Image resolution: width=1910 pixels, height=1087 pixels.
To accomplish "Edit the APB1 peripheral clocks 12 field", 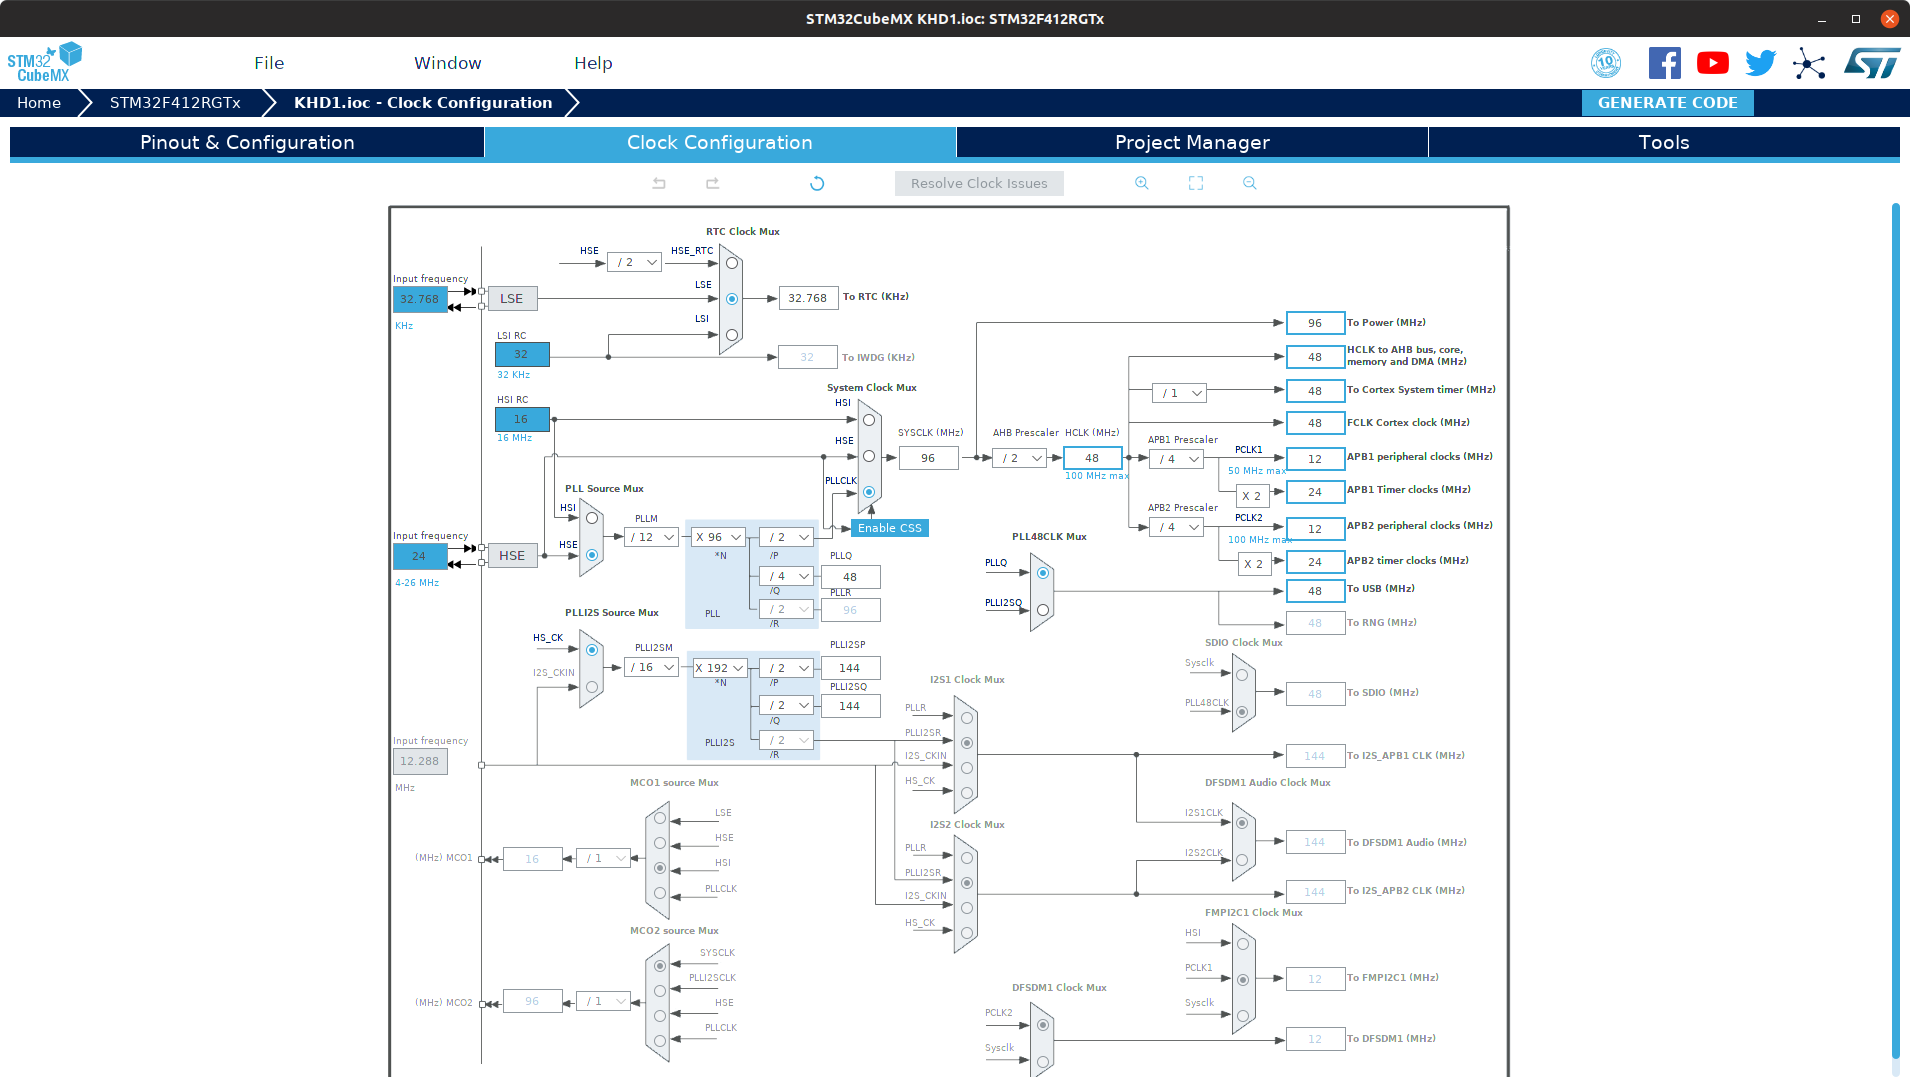I will click(1315, 459).
